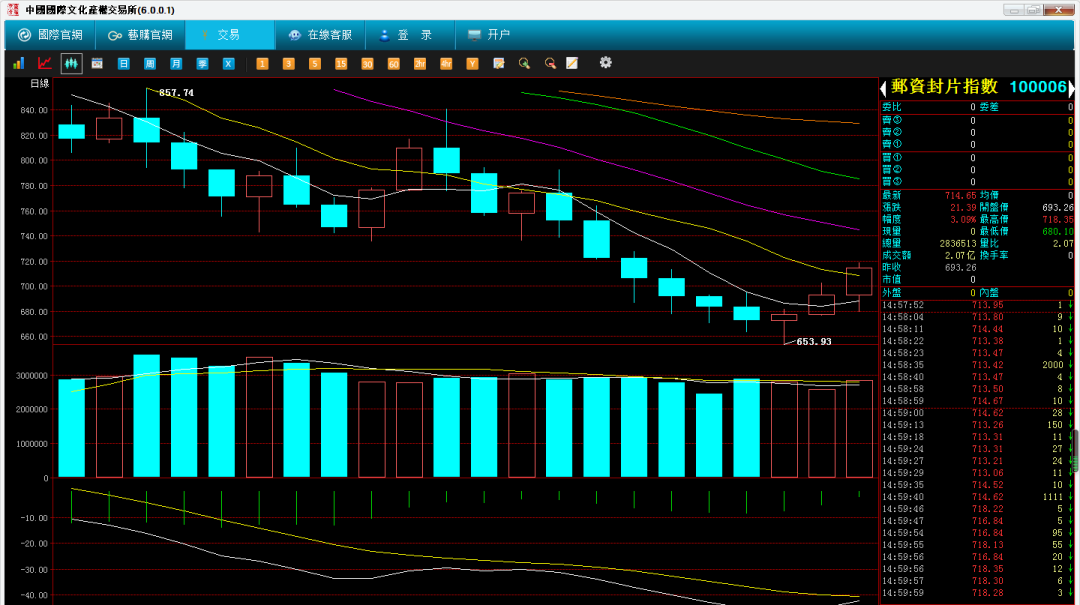Screen dimensions: 1080x605
Task: Open the 國際官網 tab
Action: (x=50, y=34)
